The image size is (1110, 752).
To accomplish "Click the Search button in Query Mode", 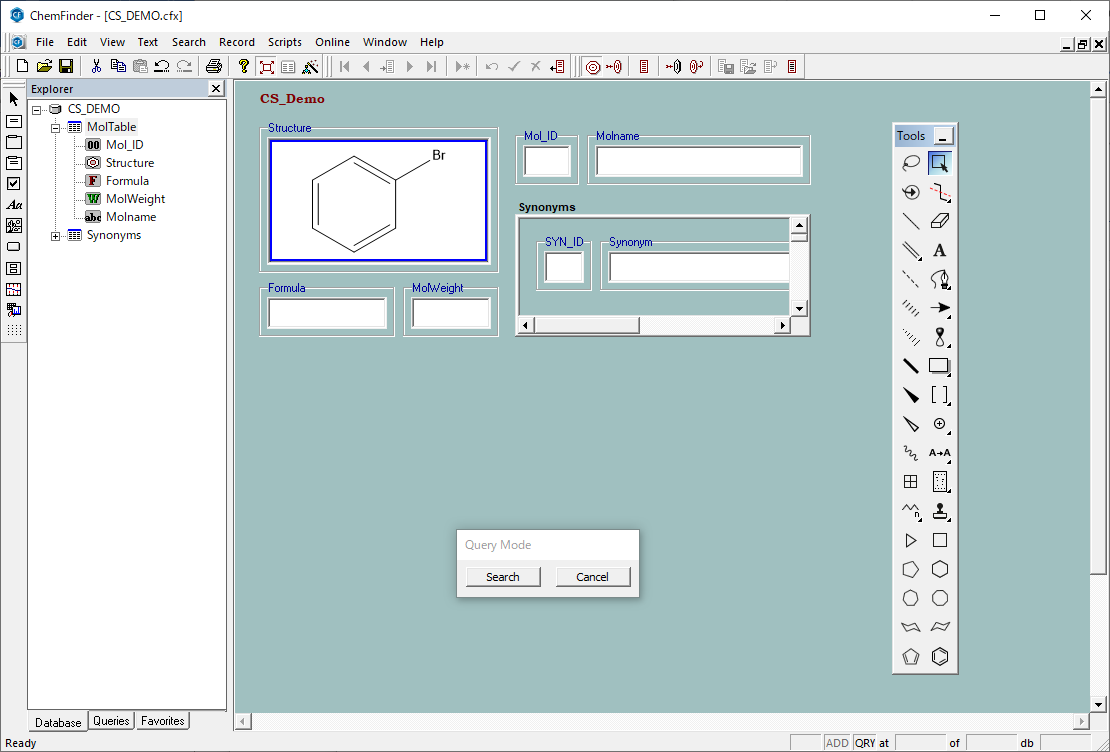I will [x=503, y=577].
